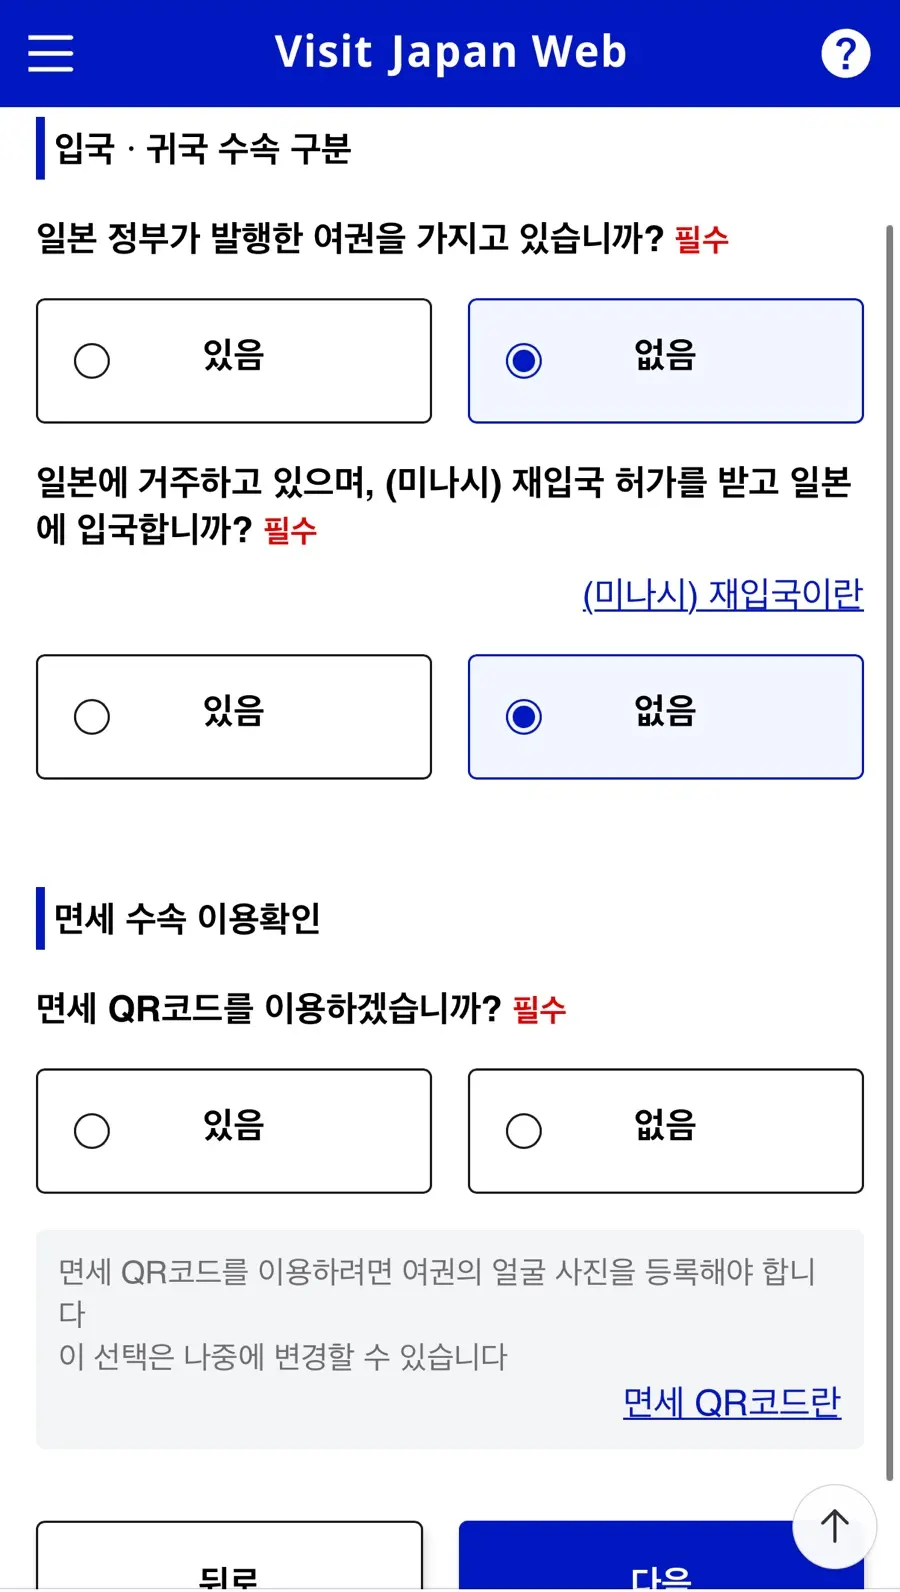Choose 있음 for tax-free QR code
This screenshot has width=900, height=1592.
click(x=234, y=1131)
